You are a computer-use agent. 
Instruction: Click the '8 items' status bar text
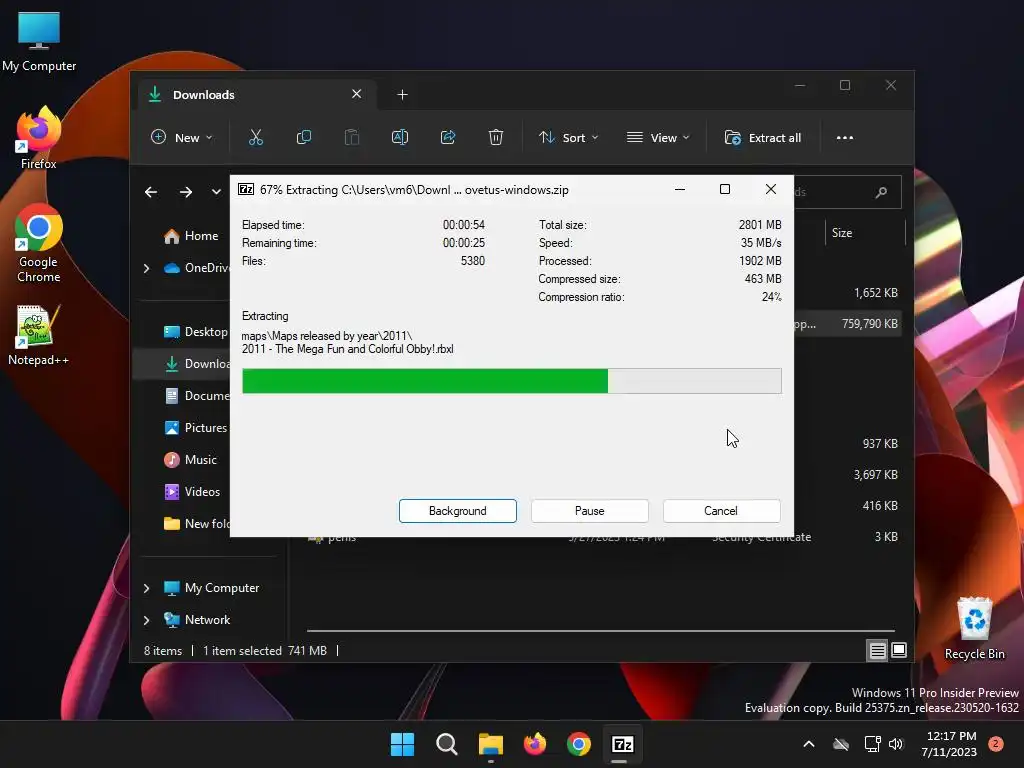point(163,651)
